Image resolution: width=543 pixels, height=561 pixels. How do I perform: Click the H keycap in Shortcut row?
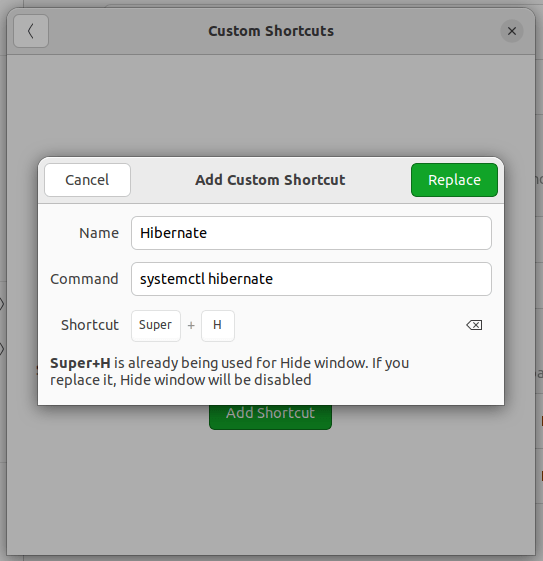pos(217,326)
